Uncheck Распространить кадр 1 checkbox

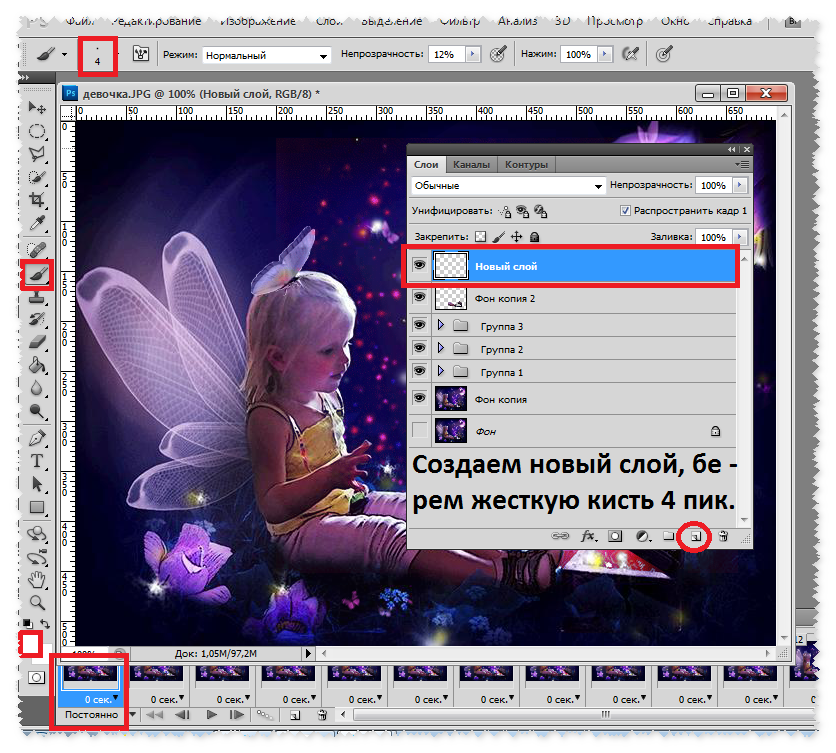point(625,211)
